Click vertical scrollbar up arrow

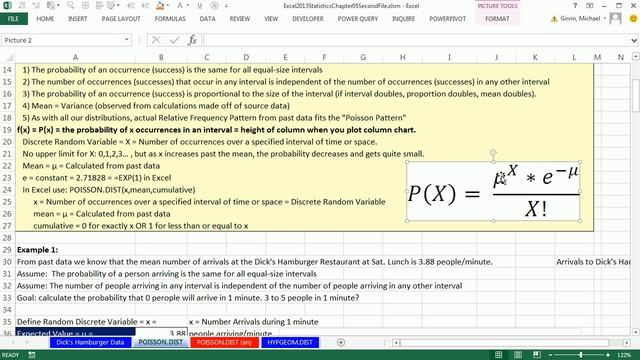[x=636, y=57]
